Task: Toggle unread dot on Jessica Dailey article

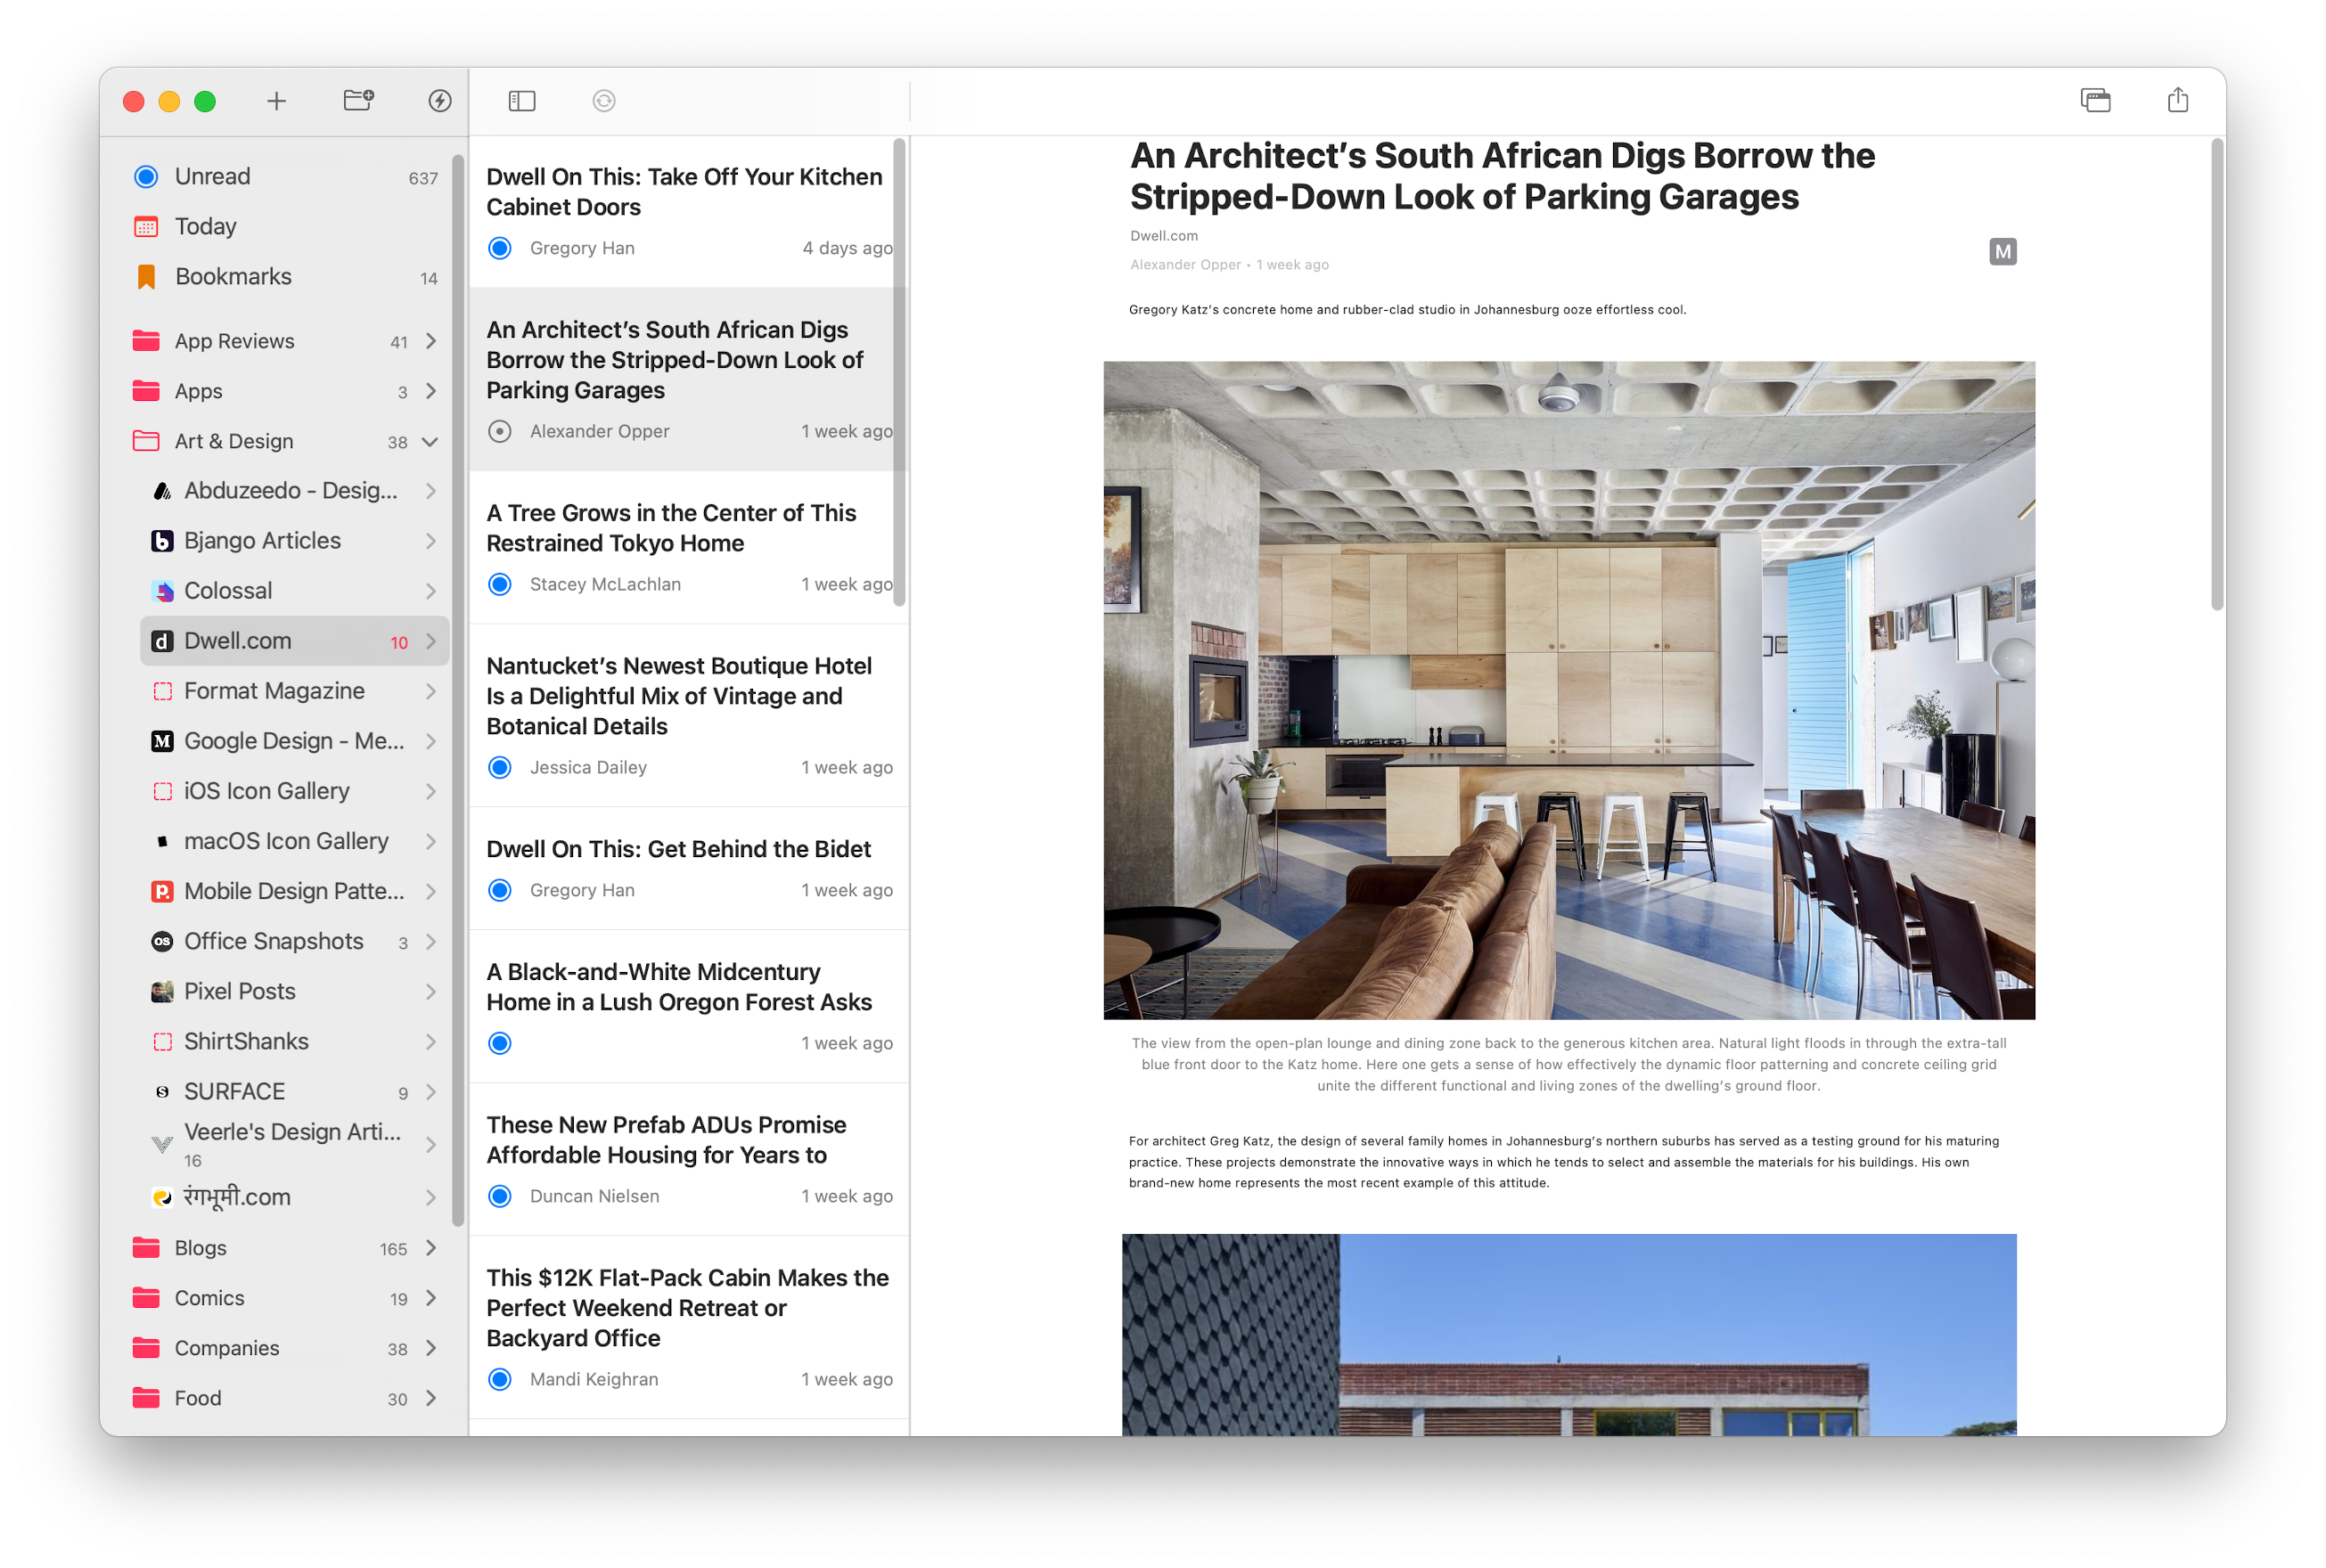Action: [500, 767]
